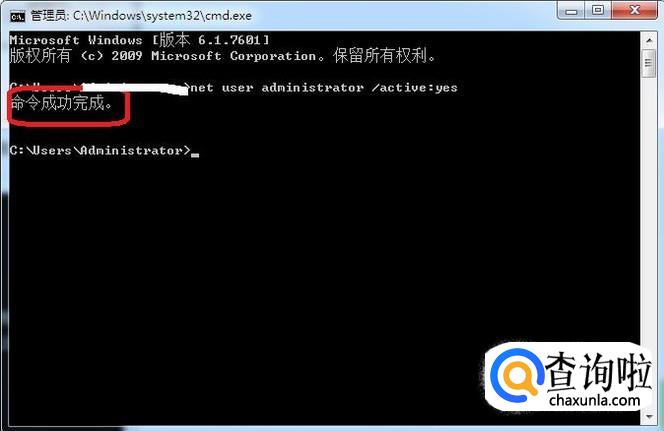Viewport: 664px width, 431px height.
Task: Maximize the cmd.exe window
Action: tap(598, 10)
